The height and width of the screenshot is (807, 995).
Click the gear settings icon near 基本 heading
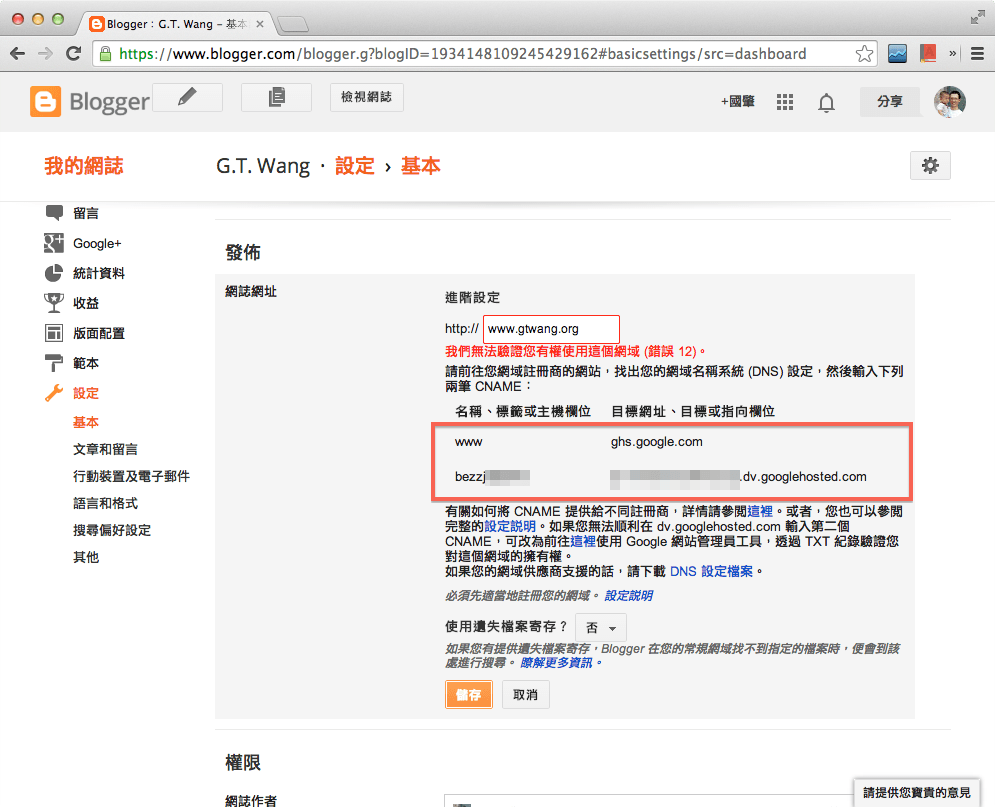tap(930, 165)
